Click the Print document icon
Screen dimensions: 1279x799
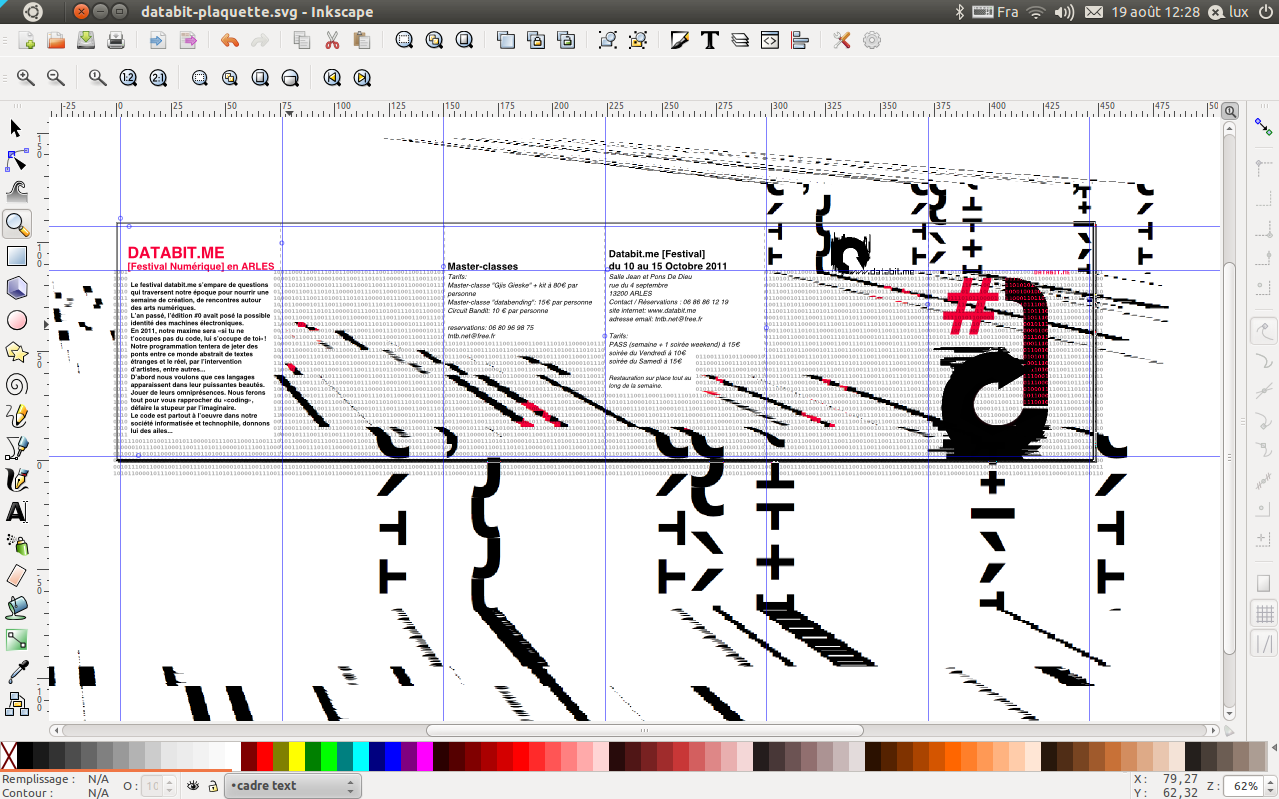click(116, 40)
